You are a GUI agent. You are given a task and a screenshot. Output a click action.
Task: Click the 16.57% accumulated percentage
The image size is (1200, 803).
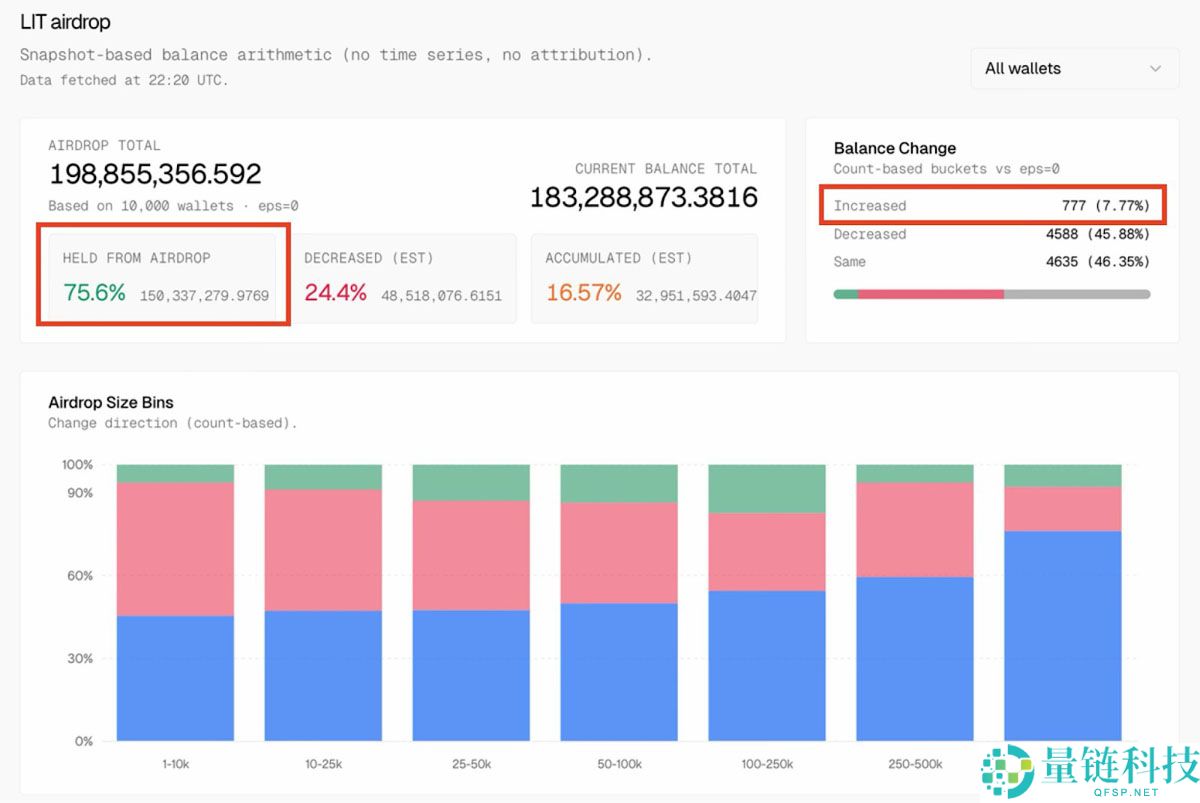coord(583,293)
